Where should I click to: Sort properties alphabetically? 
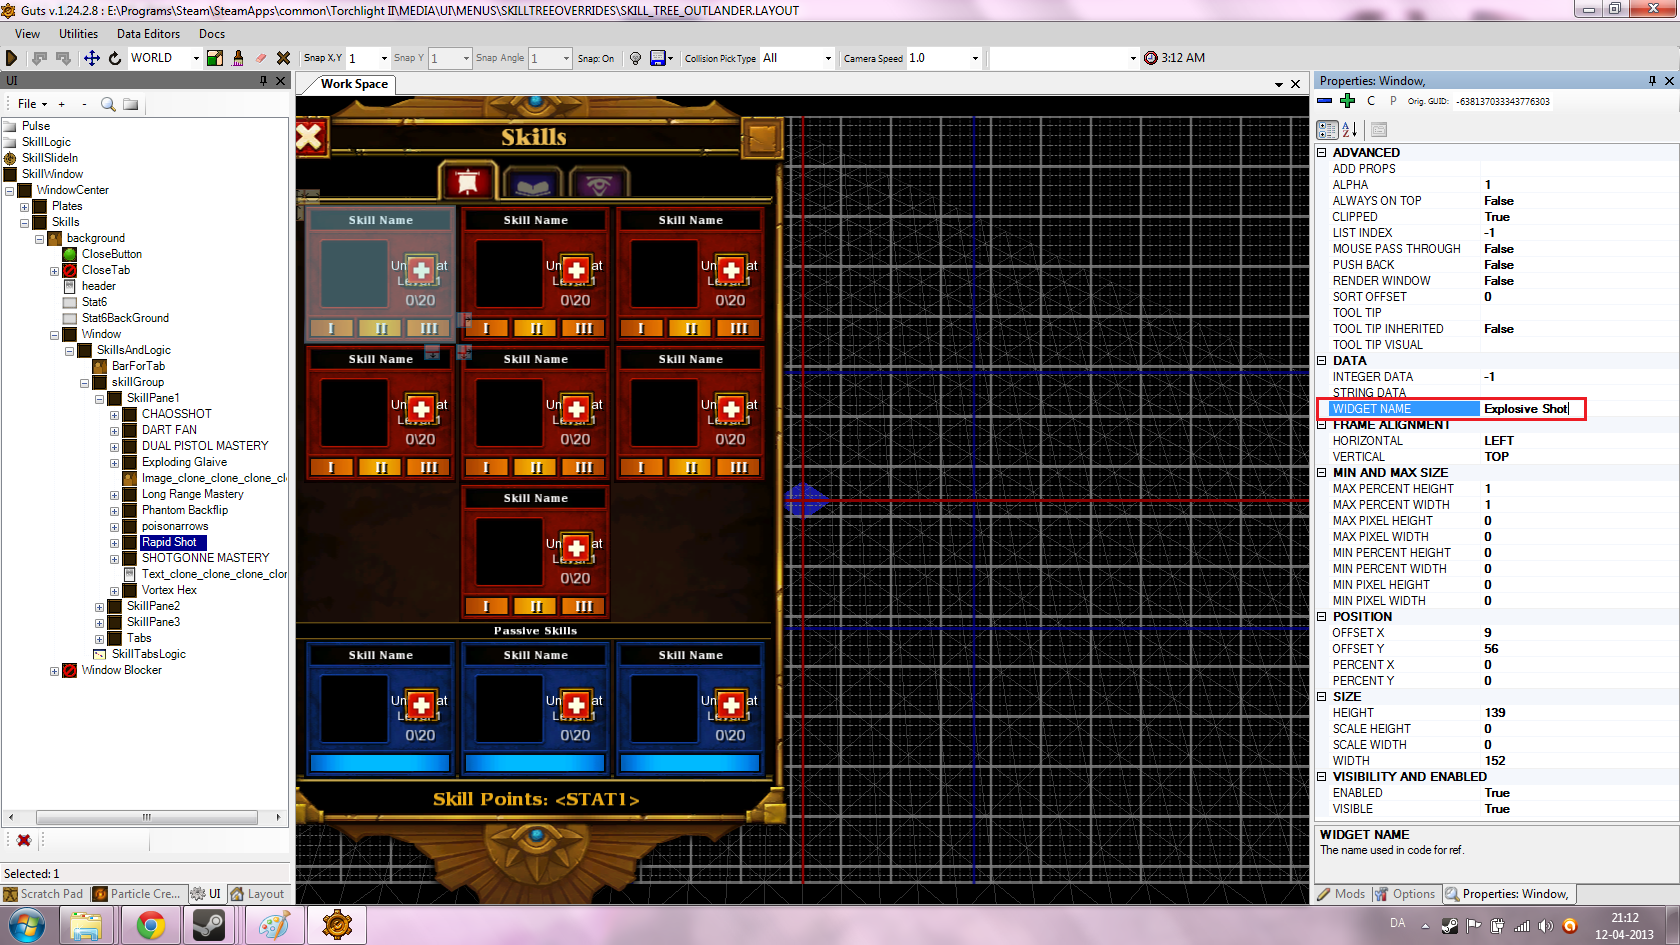pyautogui.click(x=1350, y=130)
